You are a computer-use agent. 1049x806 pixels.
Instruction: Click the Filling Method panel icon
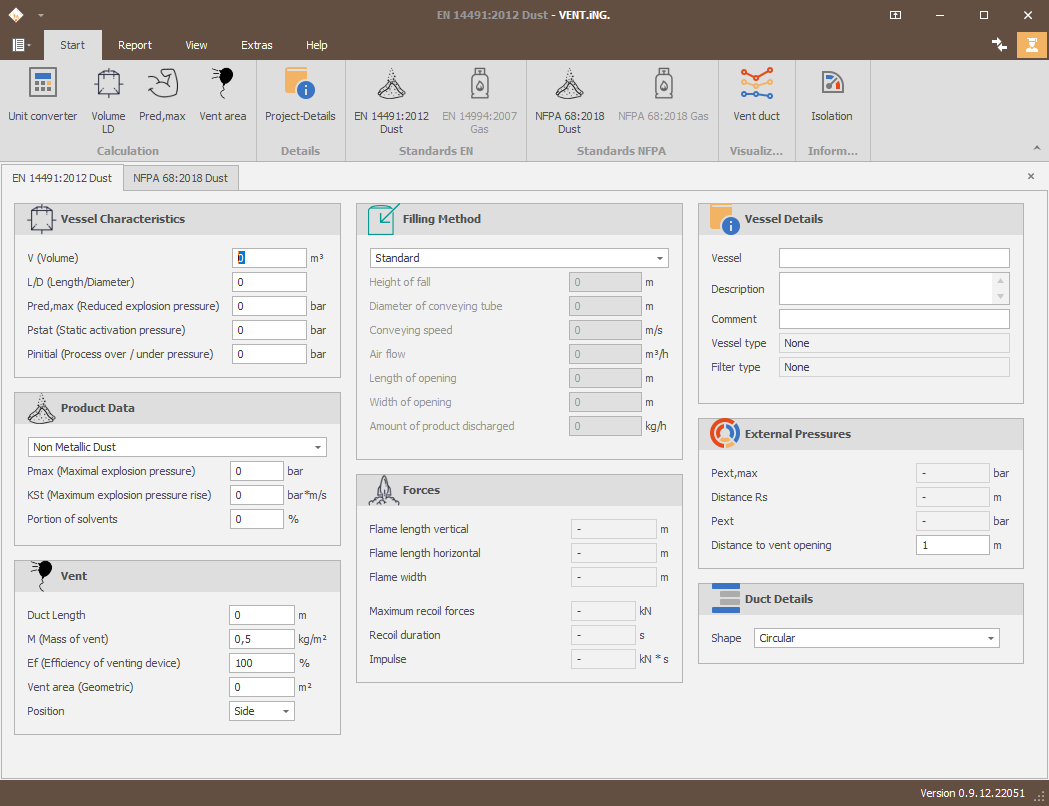click(x=383, y=219)
